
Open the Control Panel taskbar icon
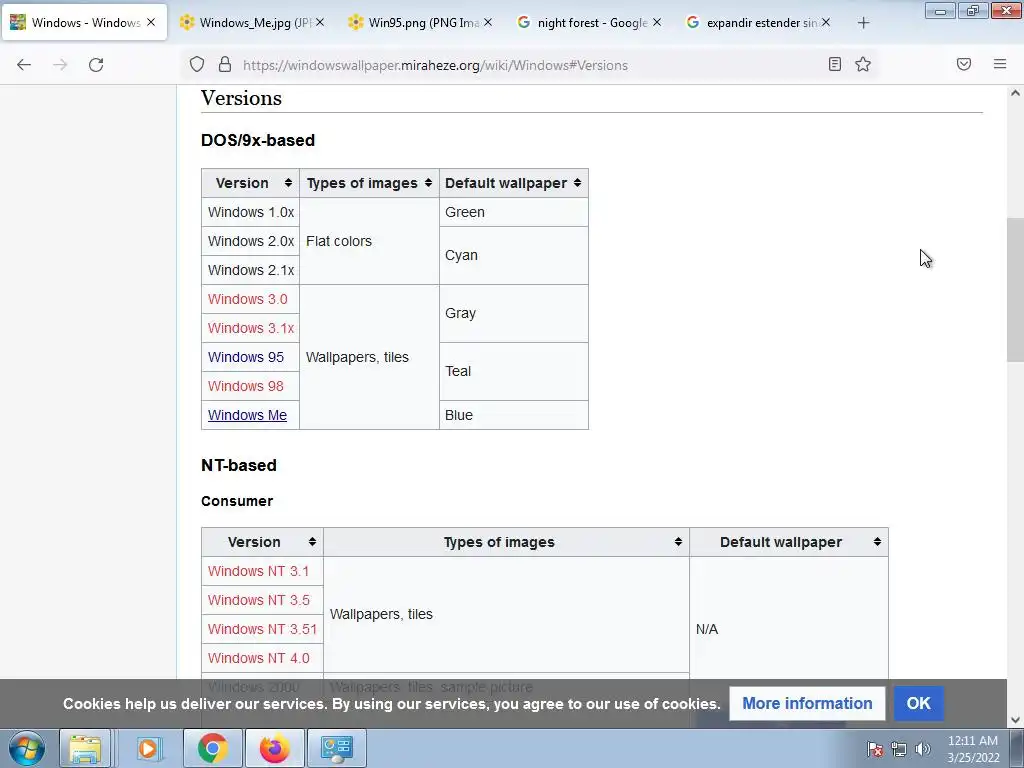[x=337, y=748]
